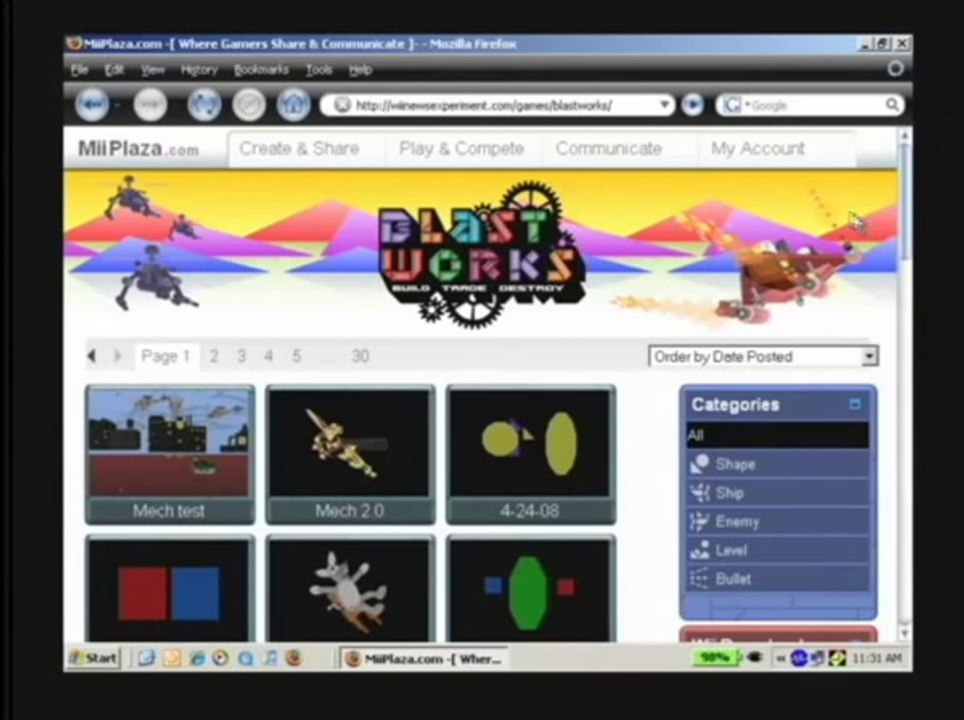Image resolution: width=964 pixels, height=720 pixels.
Task: Open the Mech 2.0 thumbnail
Action: tap(350, 455)
